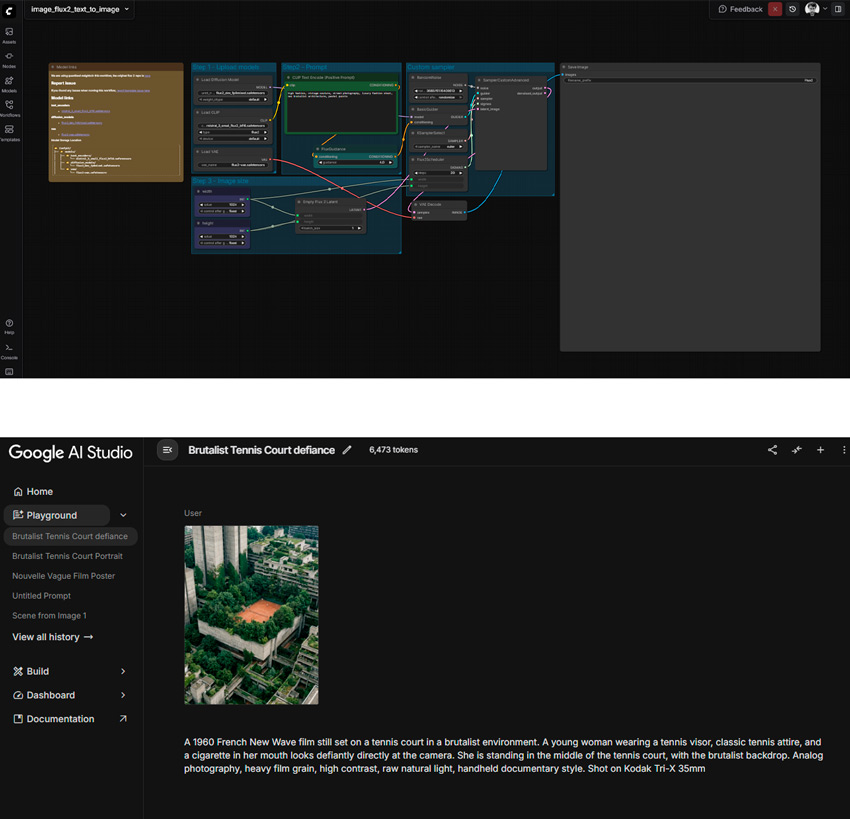Viewport: 850px width, 819px height.
Task: Open the Models panel icon
Action: pyautogui.click(x=9, y=83)
